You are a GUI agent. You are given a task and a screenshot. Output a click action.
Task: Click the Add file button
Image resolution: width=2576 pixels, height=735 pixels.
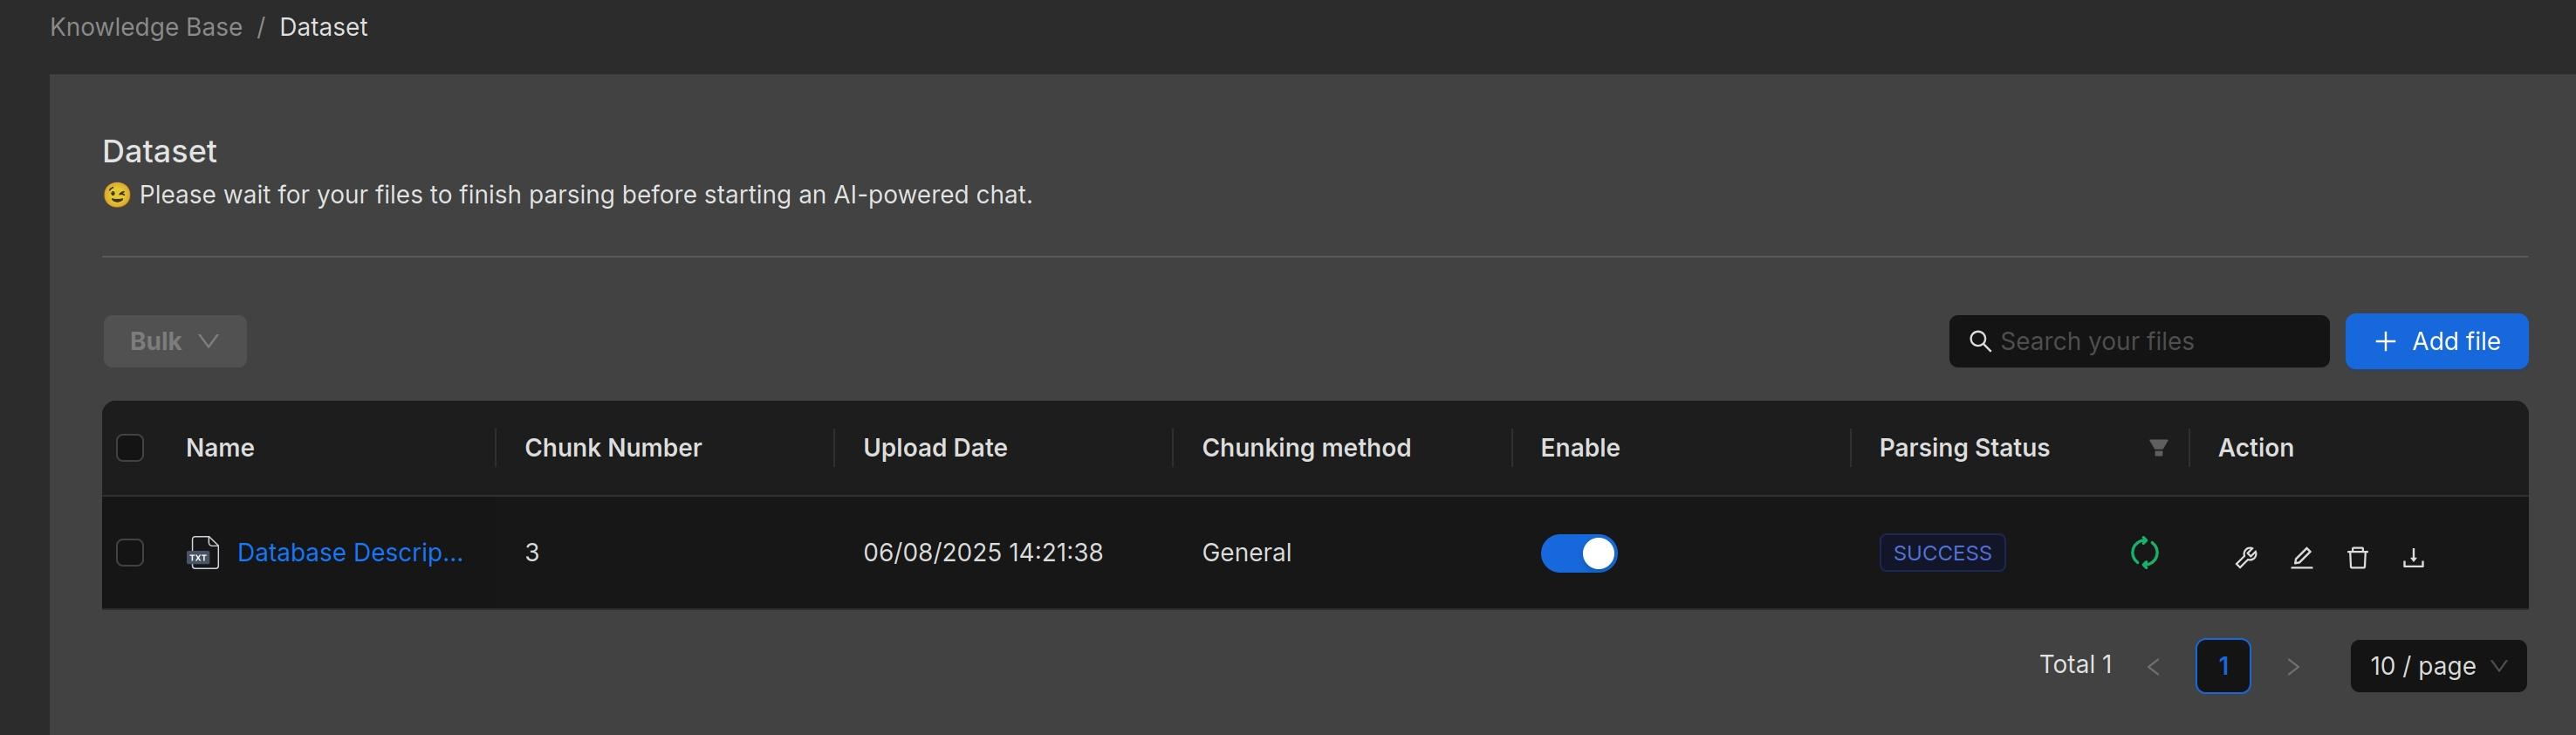(x=2436, y=341)
